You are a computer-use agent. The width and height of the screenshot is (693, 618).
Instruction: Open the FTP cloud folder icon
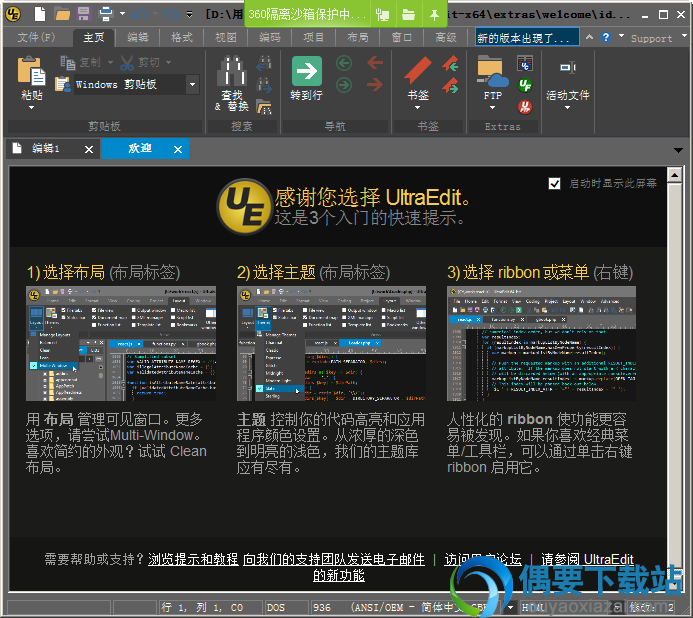pos(492,71)
